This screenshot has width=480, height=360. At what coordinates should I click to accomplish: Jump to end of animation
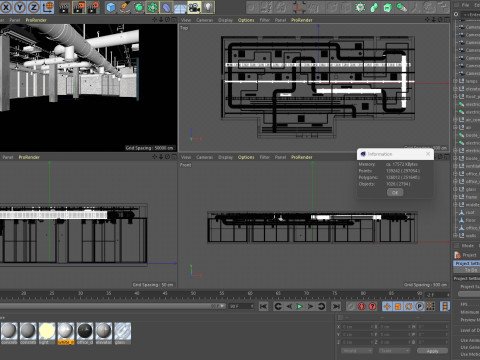coord(336,306)
